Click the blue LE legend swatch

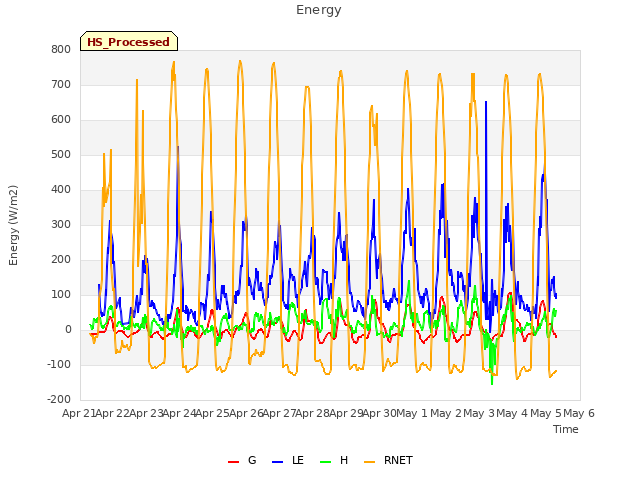click(277, 462)
